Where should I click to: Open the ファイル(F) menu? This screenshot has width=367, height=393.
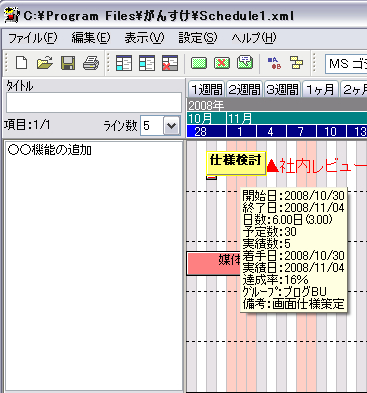click(32, 38)
